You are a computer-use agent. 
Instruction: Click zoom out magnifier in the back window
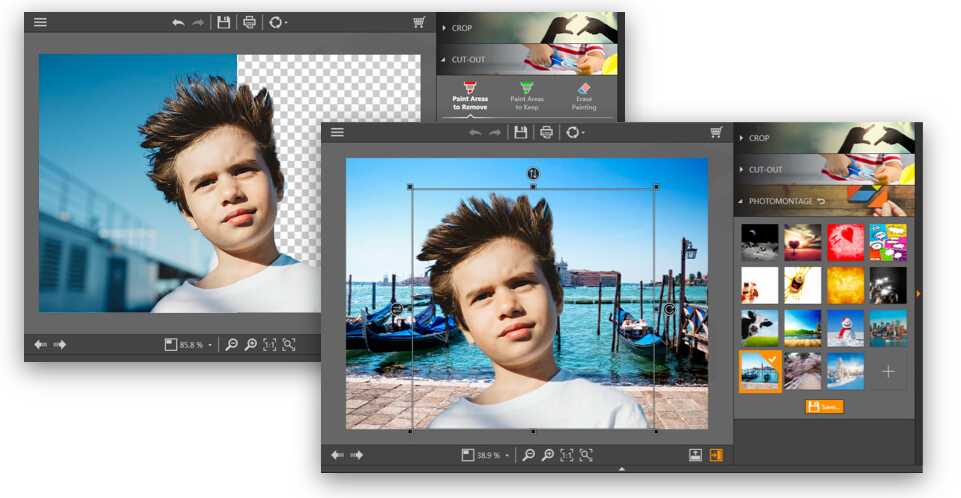pos(231,345)
